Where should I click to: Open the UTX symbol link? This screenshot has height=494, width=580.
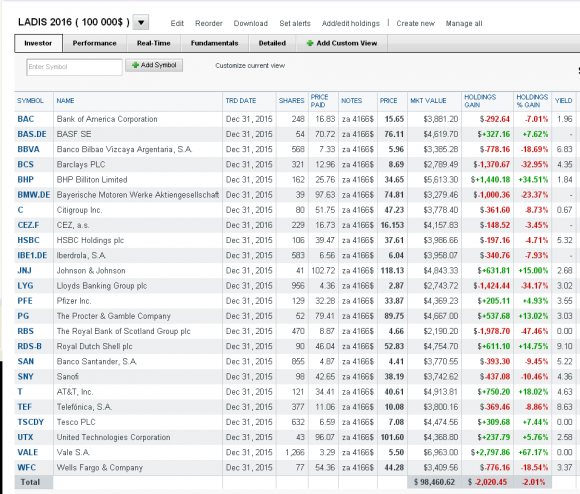coord(25,437)
